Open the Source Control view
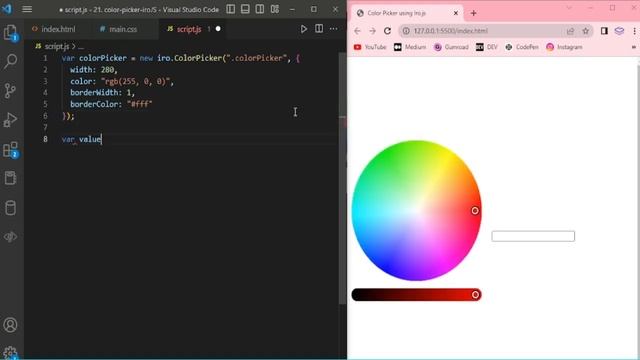640x360 pixels. [x=10, y=91]
